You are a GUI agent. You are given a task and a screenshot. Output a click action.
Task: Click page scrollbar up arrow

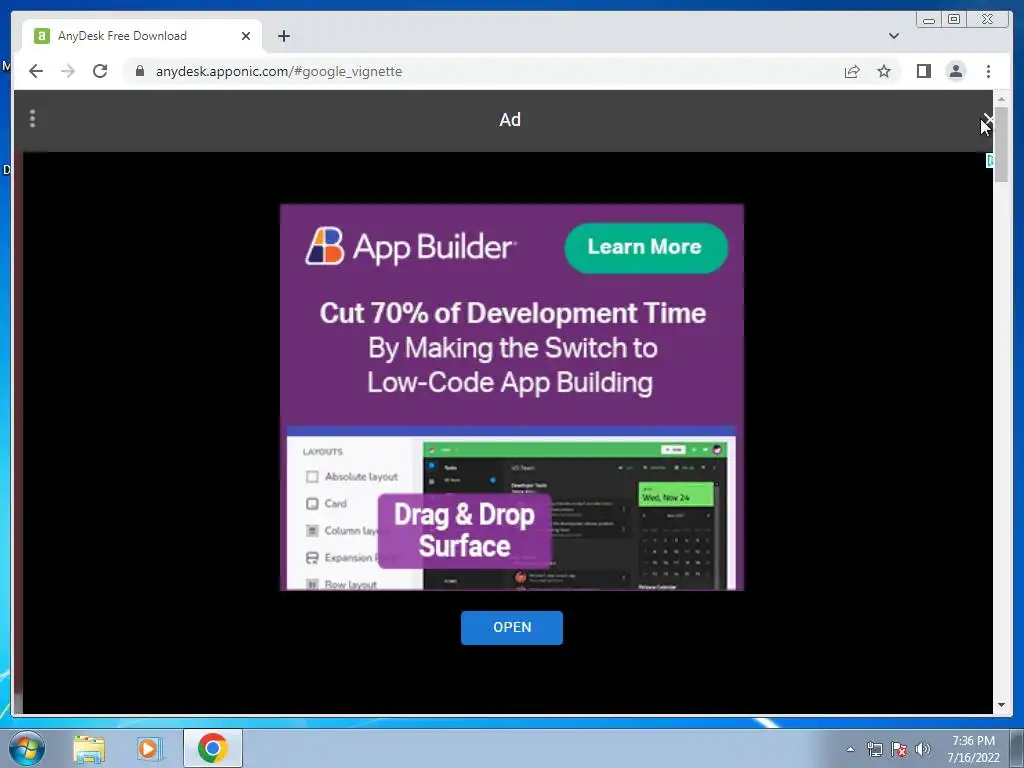pyautogui.click(x=1001, y=99)
